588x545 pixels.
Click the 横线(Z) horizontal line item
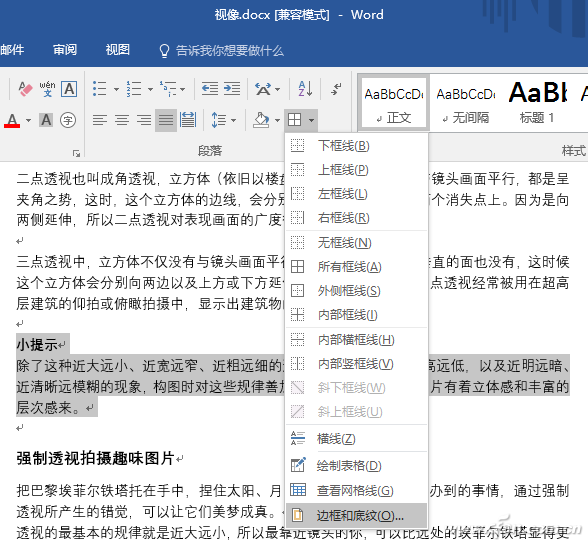pyautogui.click(x=356, y=438)
